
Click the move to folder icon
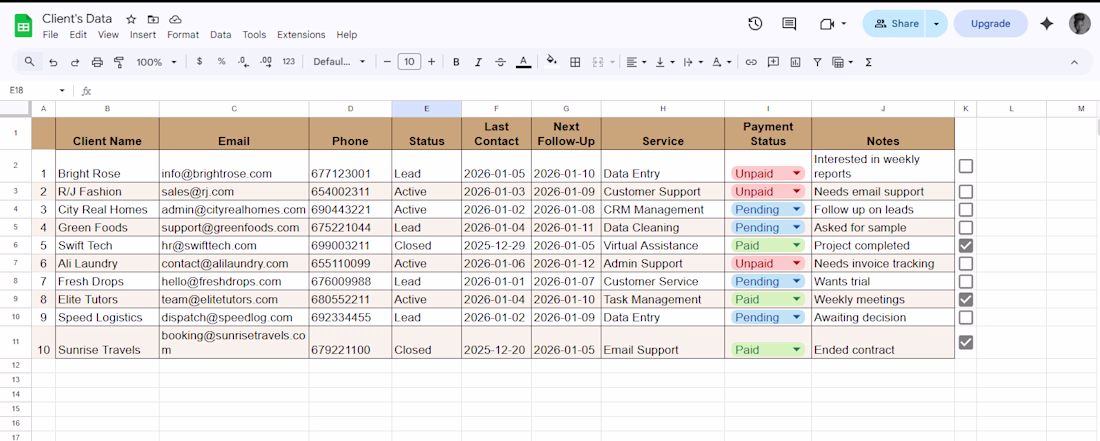click(153, 20)
